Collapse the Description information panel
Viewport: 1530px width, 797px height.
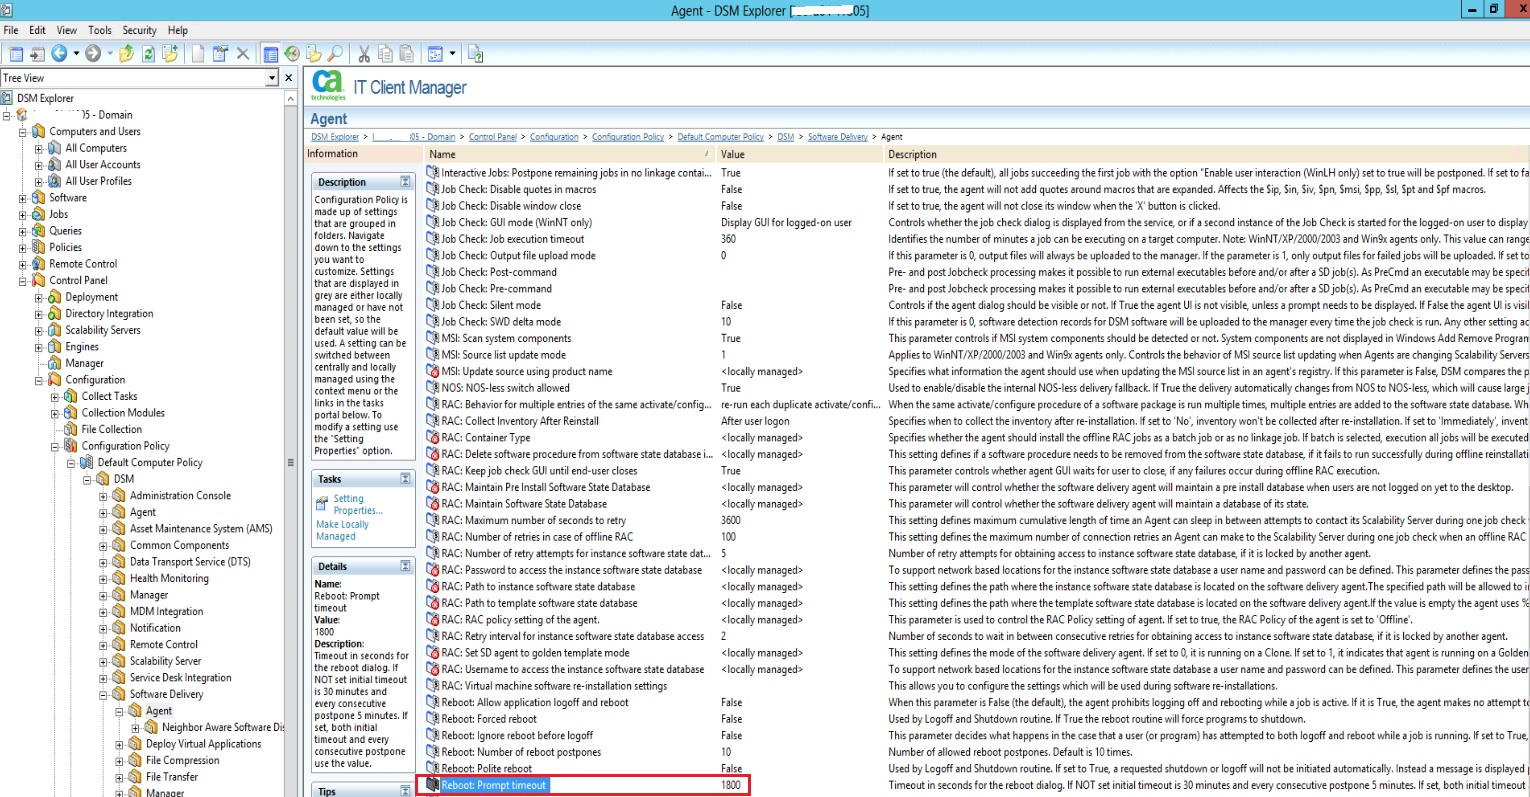405,182
